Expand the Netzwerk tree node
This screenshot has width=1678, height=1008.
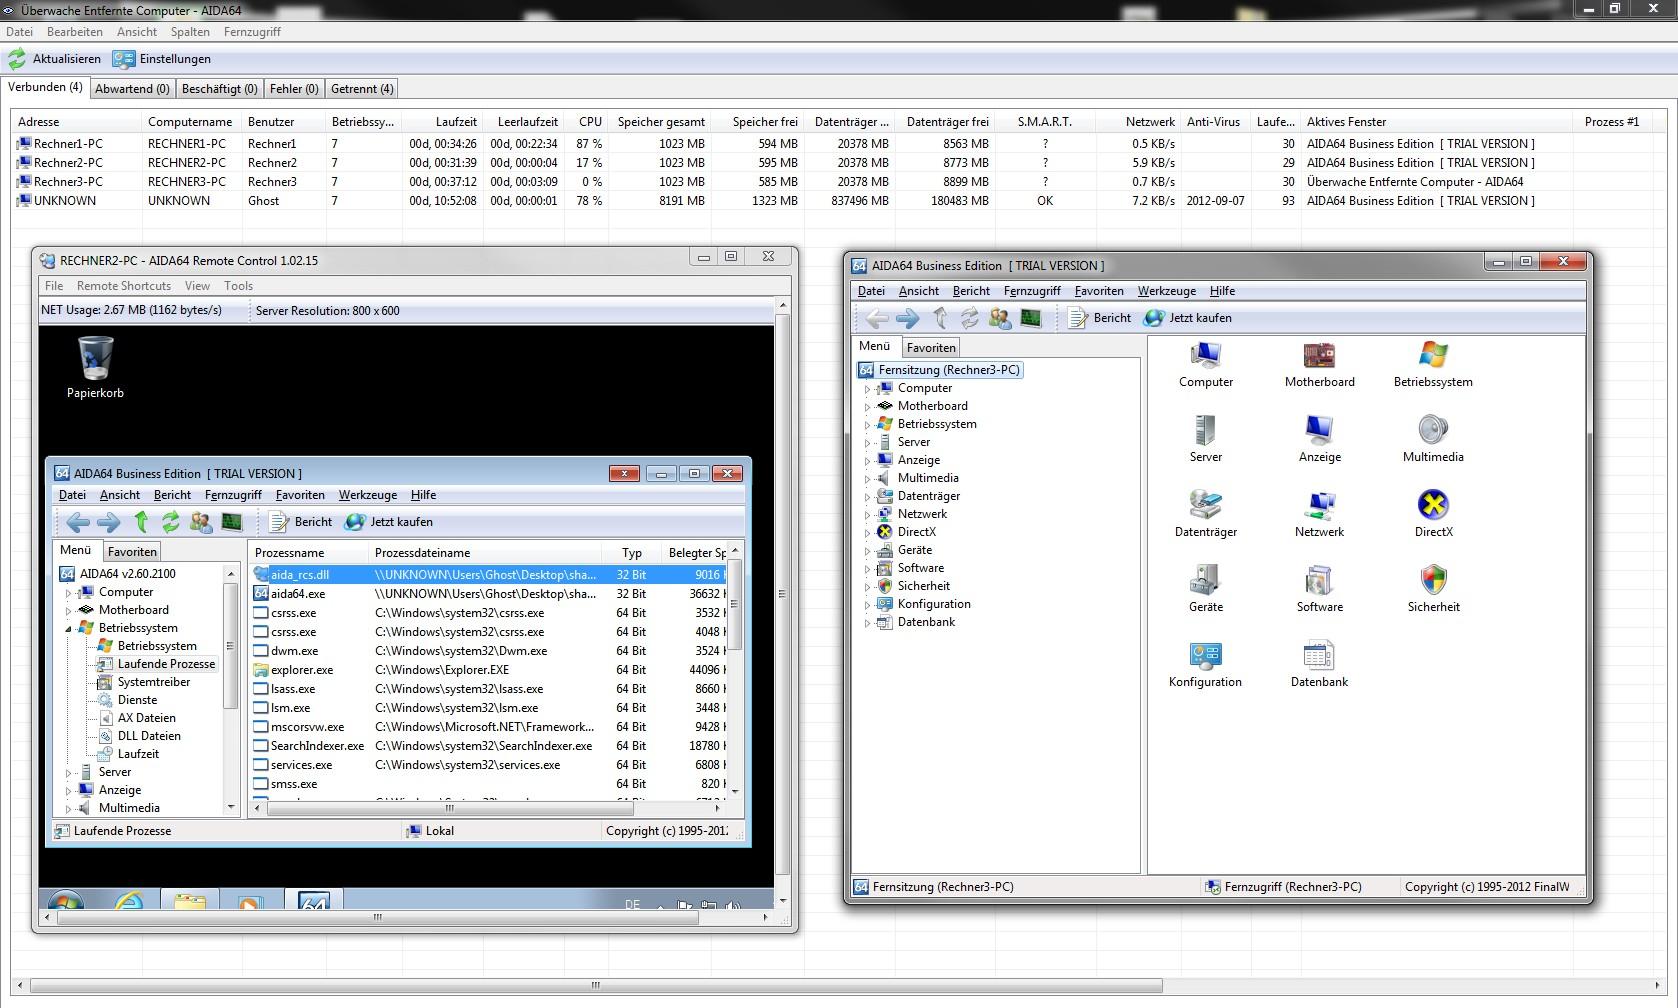click(x=867, y=515)
